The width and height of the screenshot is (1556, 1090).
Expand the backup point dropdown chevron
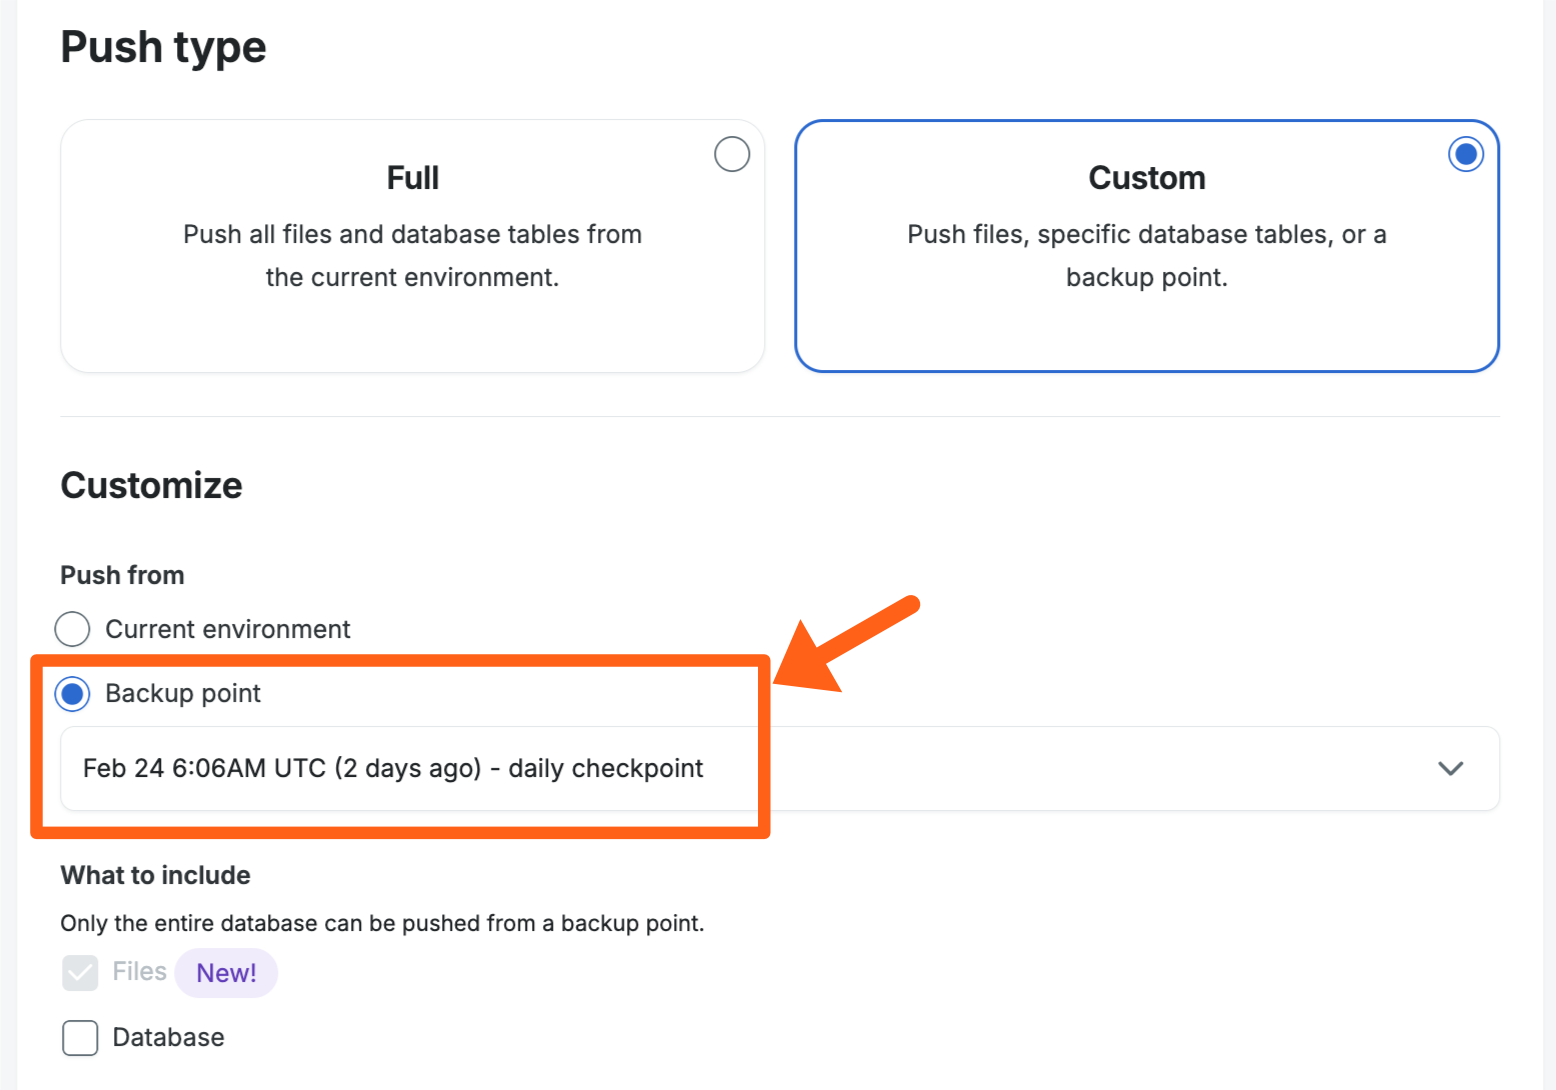(1450, 768)
